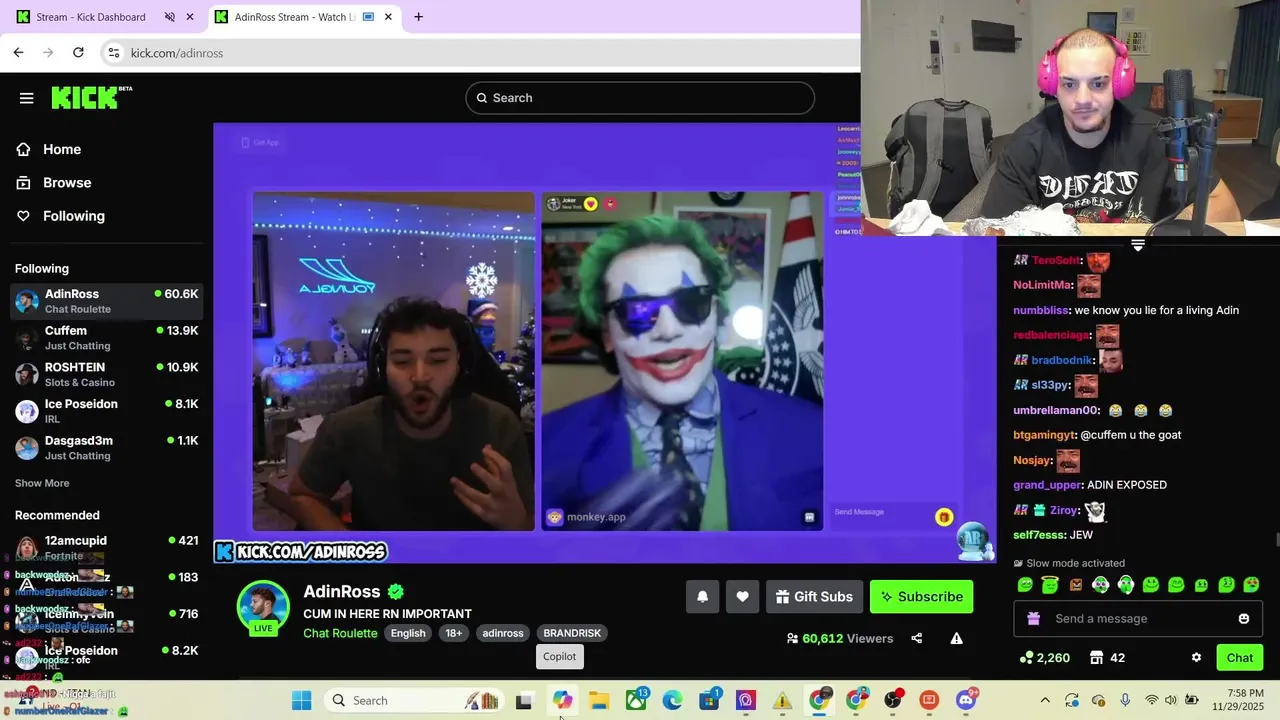The width and height of the screenshot is (1280, 720).
Task: Click the 18+ tag
Action: pyautogui.click(x=454, y=633)
